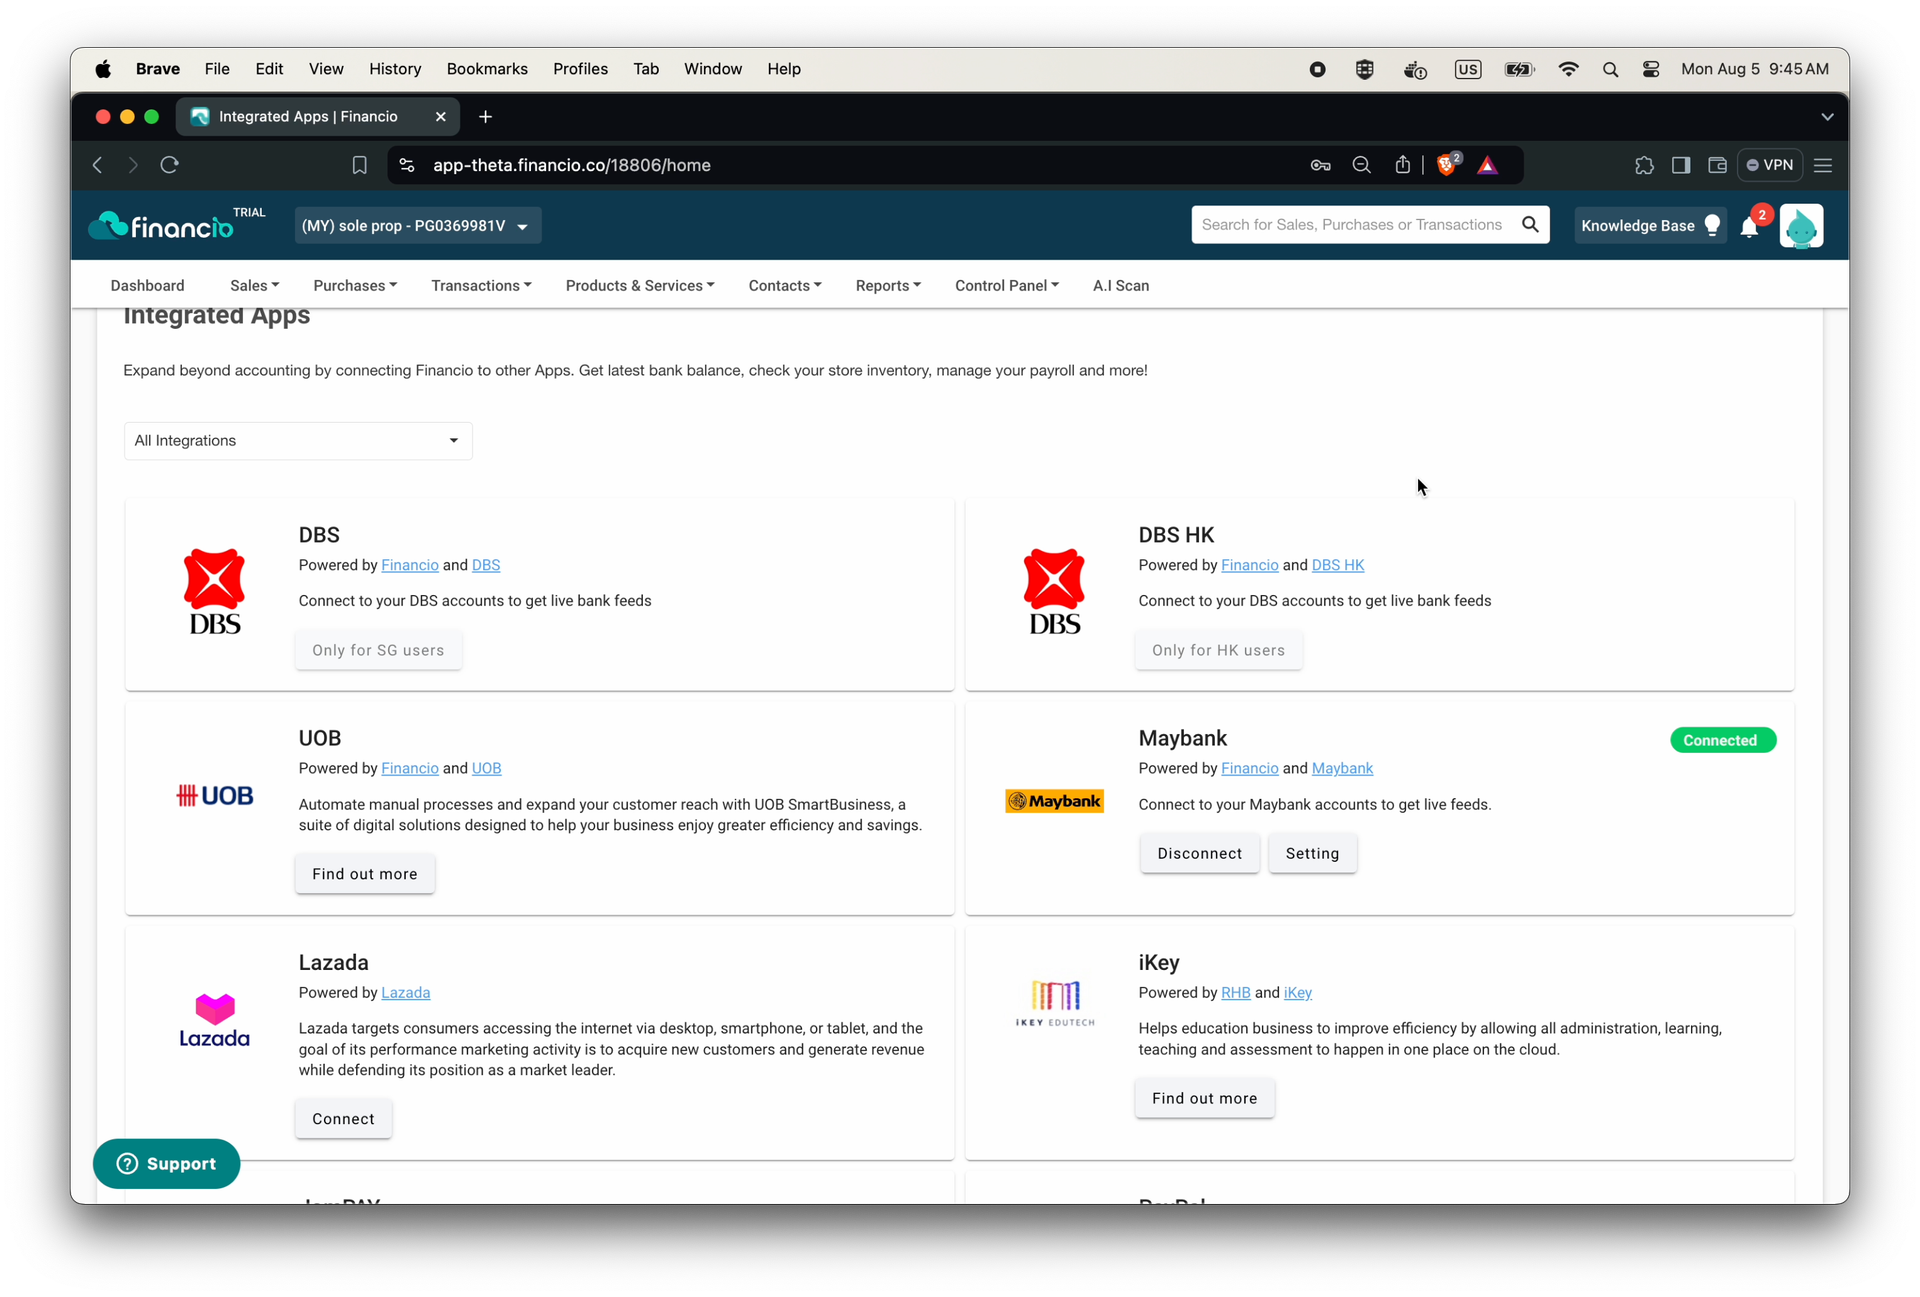Image resolution: width=1920 pixels, height=1297 pixels.
Task: Click the browser share icon
Action: coord(1402,165)
